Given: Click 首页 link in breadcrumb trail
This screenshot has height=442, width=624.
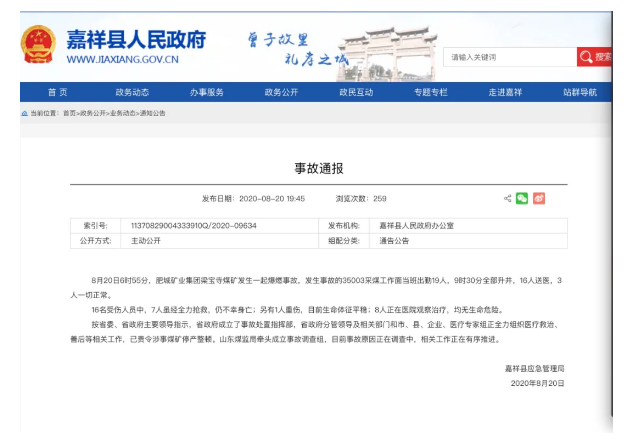Looking at the screenshot, I should coord(69,114).
